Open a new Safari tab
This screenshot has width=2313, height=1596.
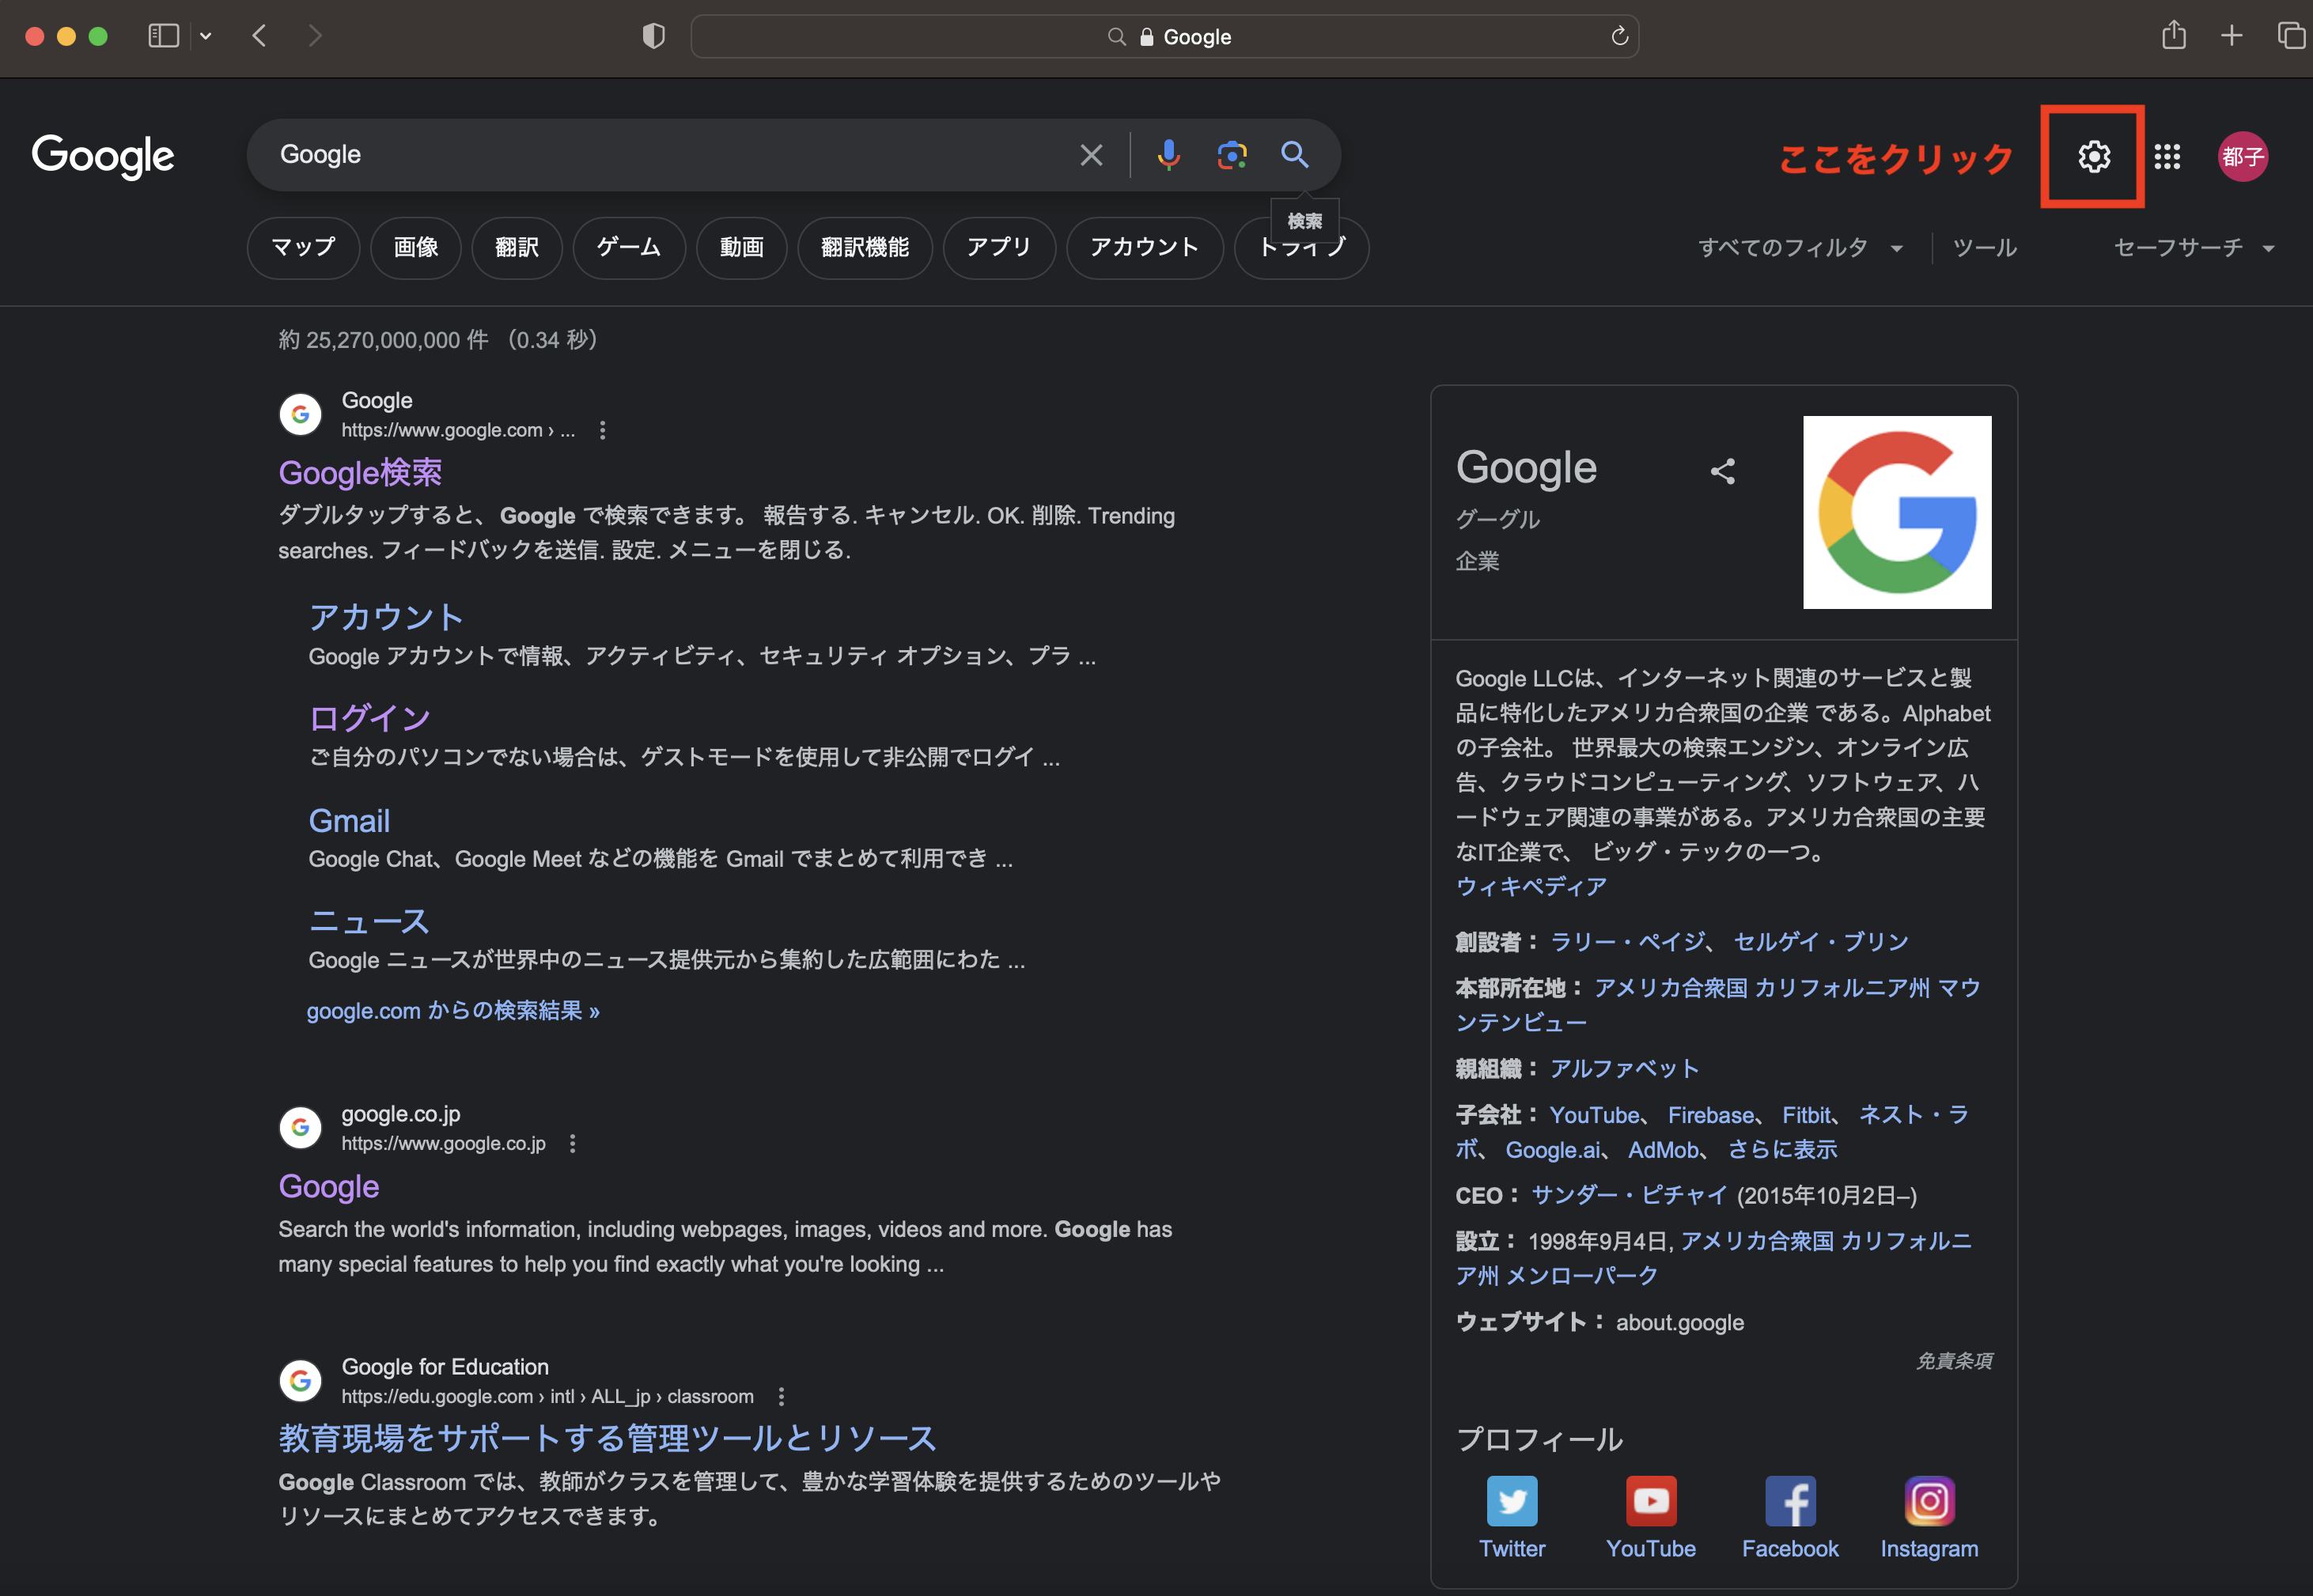click(x=2231, y=36)
